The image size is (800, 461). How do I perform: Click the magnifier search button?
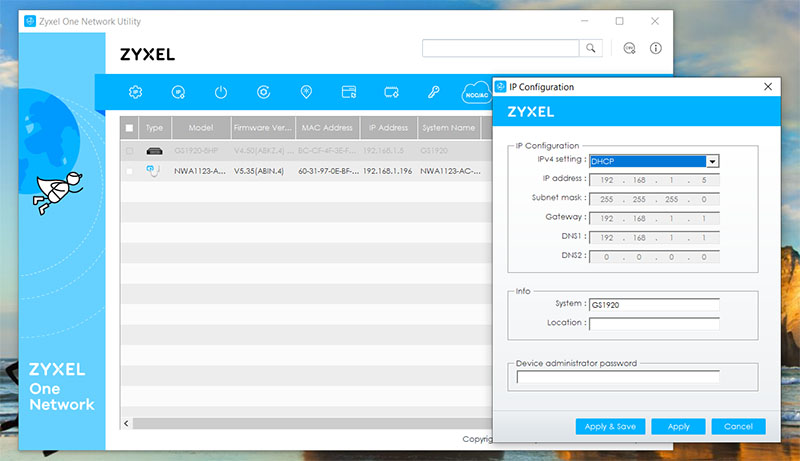[x=591, y=48]
